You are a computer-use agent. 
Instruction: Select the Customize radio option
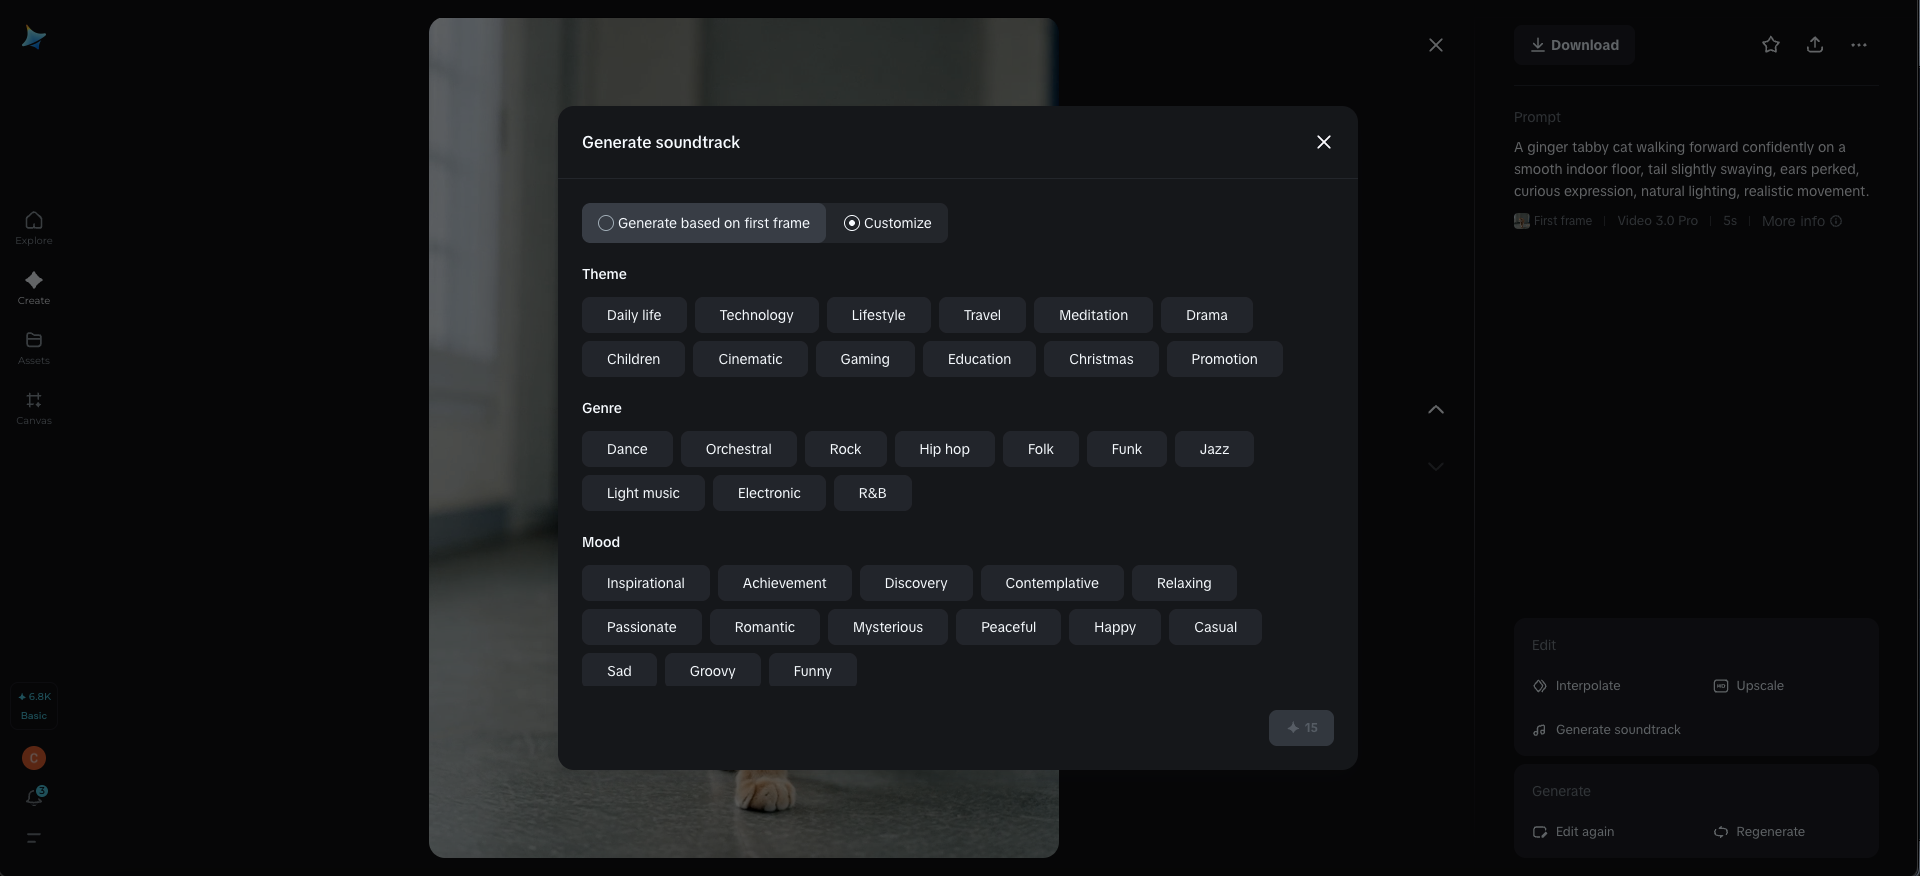click(x=887, y=223)
